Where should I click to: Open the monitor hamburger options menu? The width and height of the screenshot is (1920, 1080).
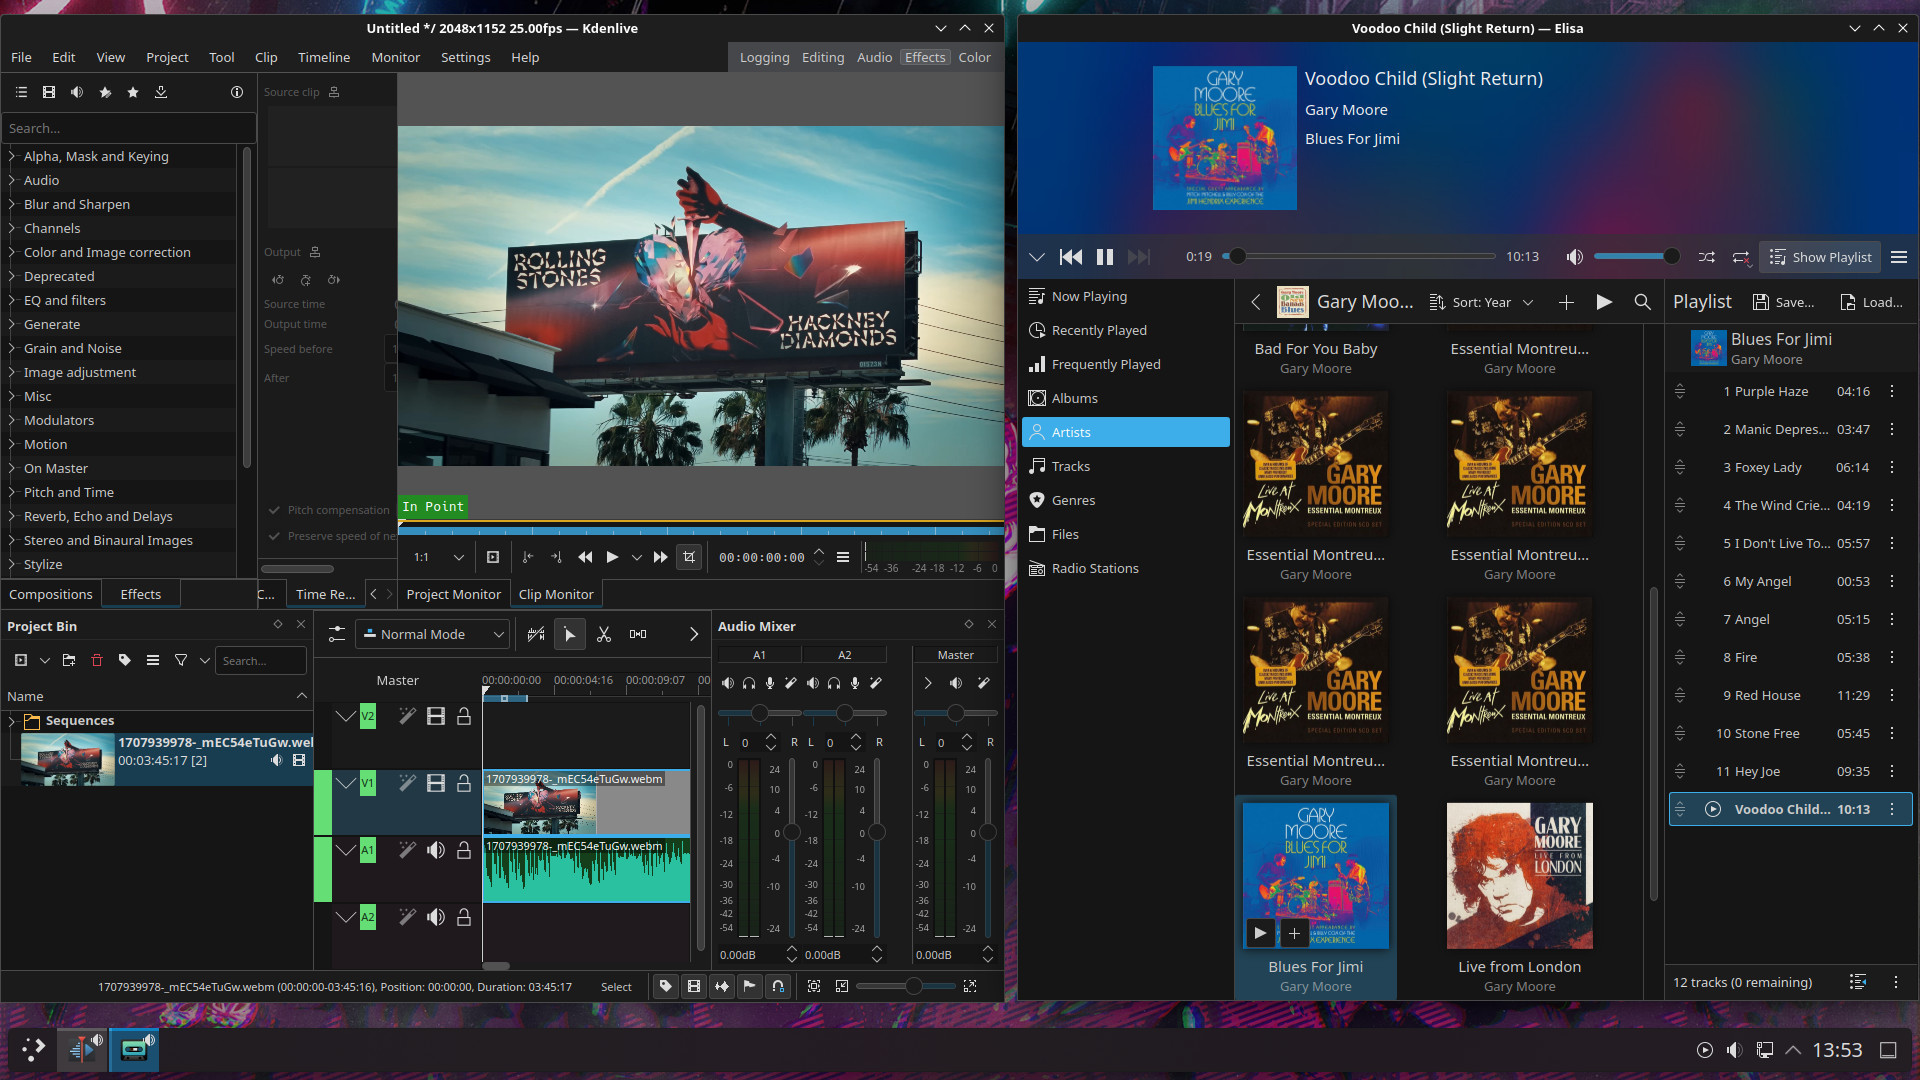843,557
